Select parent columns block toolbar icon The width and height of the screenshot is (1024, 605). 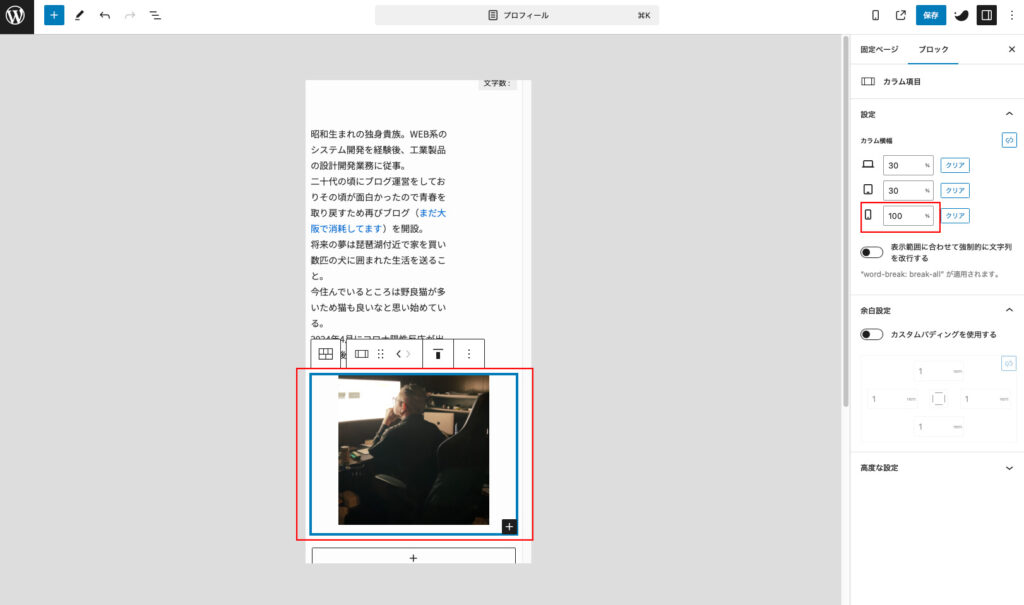pyautogui.click(x=325, y=354)
